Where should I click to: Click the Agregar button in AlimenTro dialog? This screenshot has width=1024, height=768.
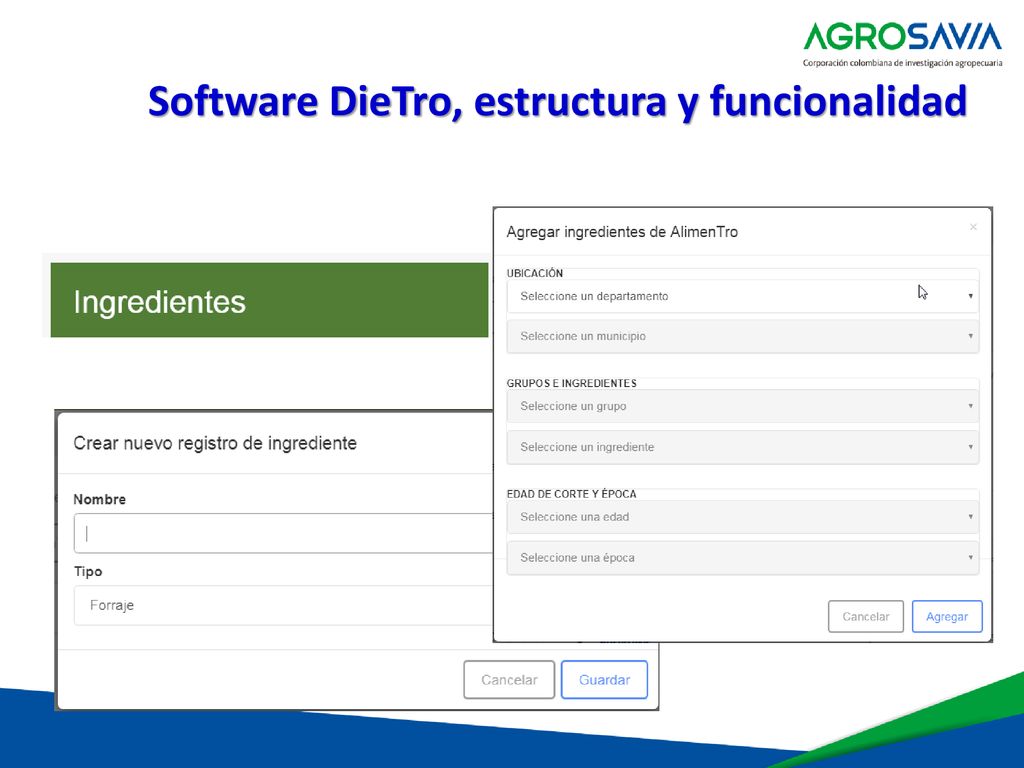tap(947, 616)
